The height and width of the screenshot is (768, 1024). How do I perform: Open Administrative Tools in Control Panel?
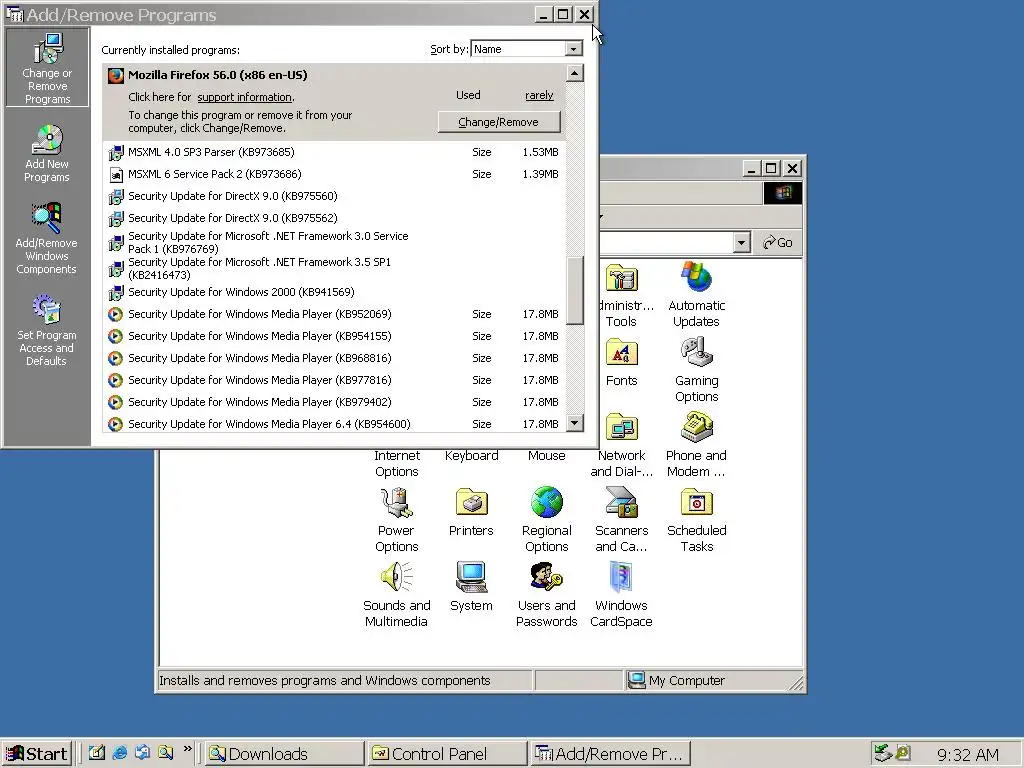[x=621, y=295]
